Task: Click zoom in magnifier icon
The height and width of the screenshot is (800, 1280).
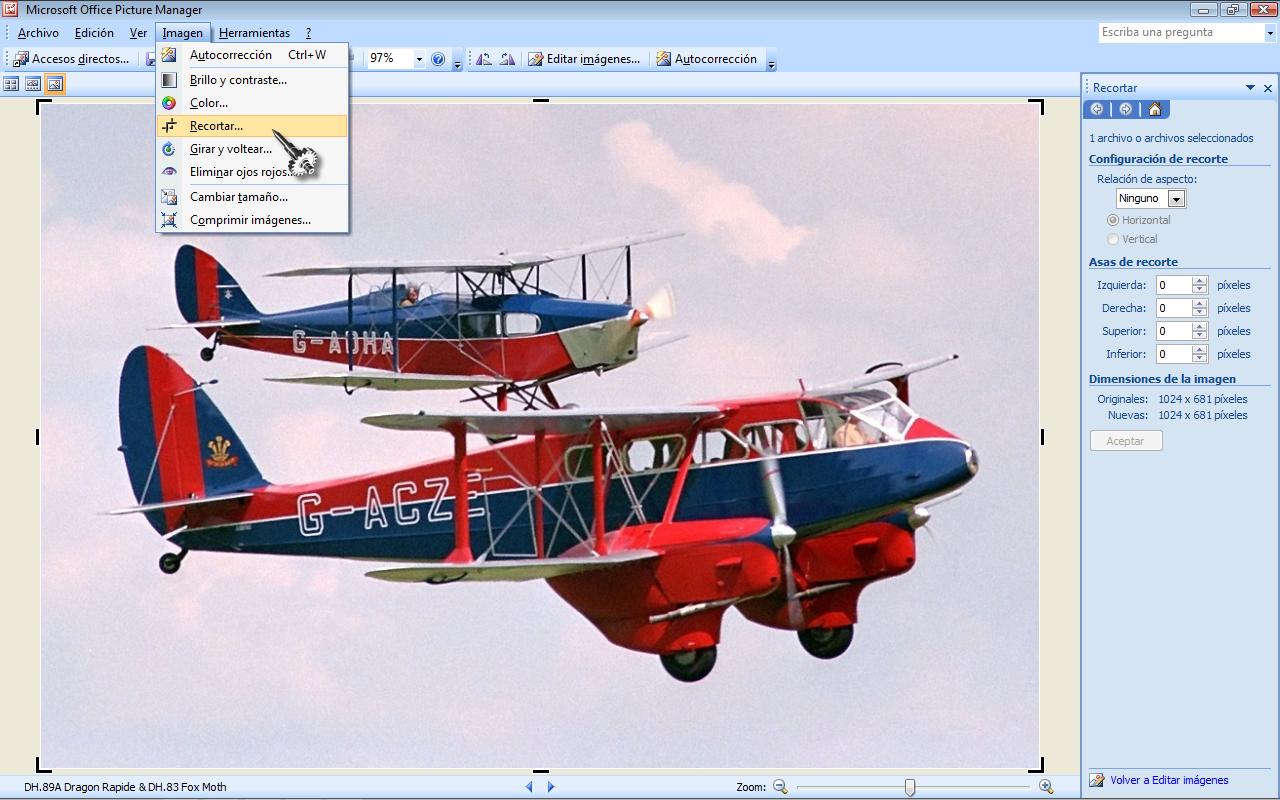Action: [1046, 787]
